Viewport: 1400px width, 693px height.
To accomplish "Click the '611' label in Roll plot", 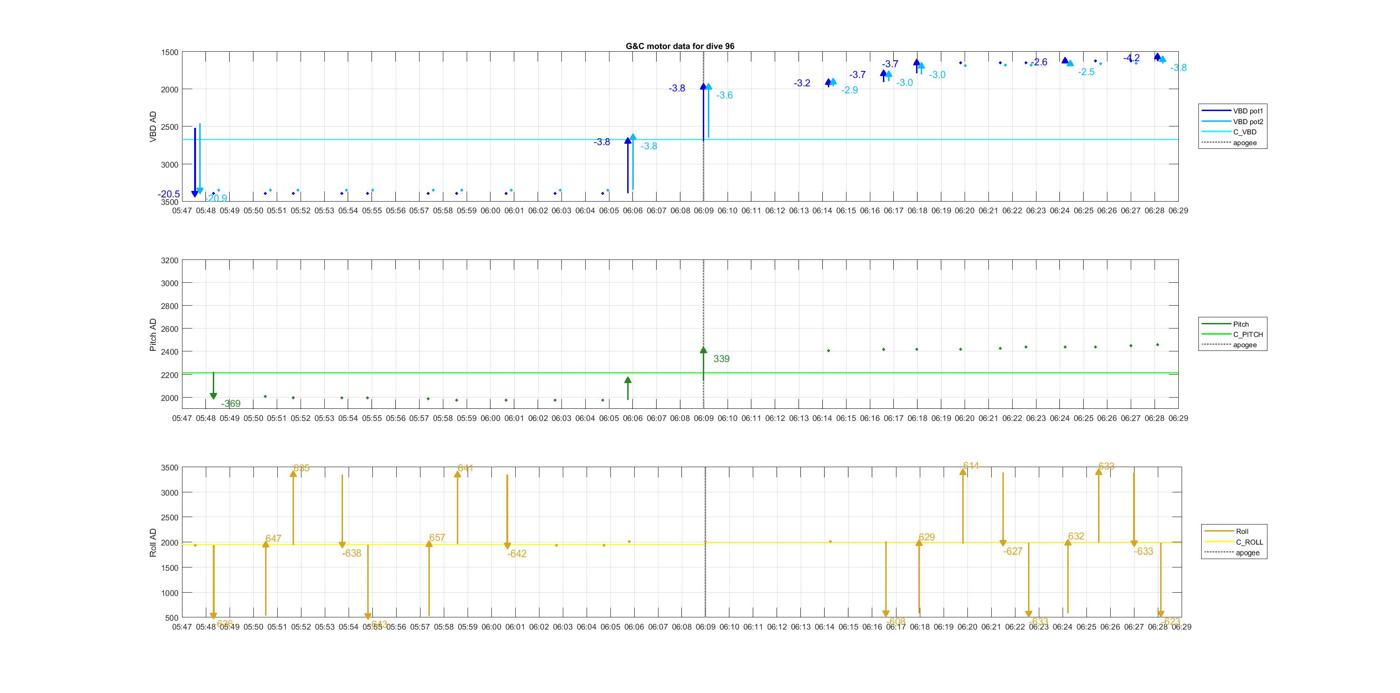I will tap(971, 466).
